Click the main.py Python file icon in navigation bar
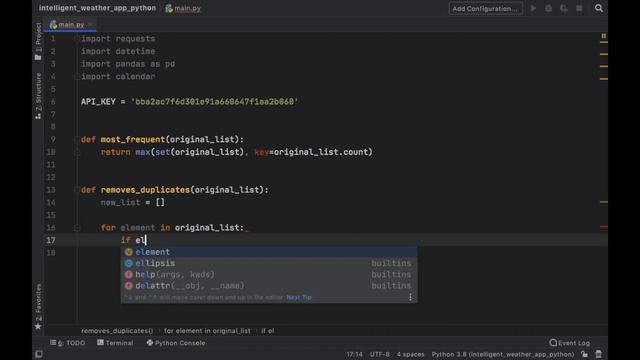Image resolution: width=640 pixels, height=360 pixels. [x=169, y=8]
